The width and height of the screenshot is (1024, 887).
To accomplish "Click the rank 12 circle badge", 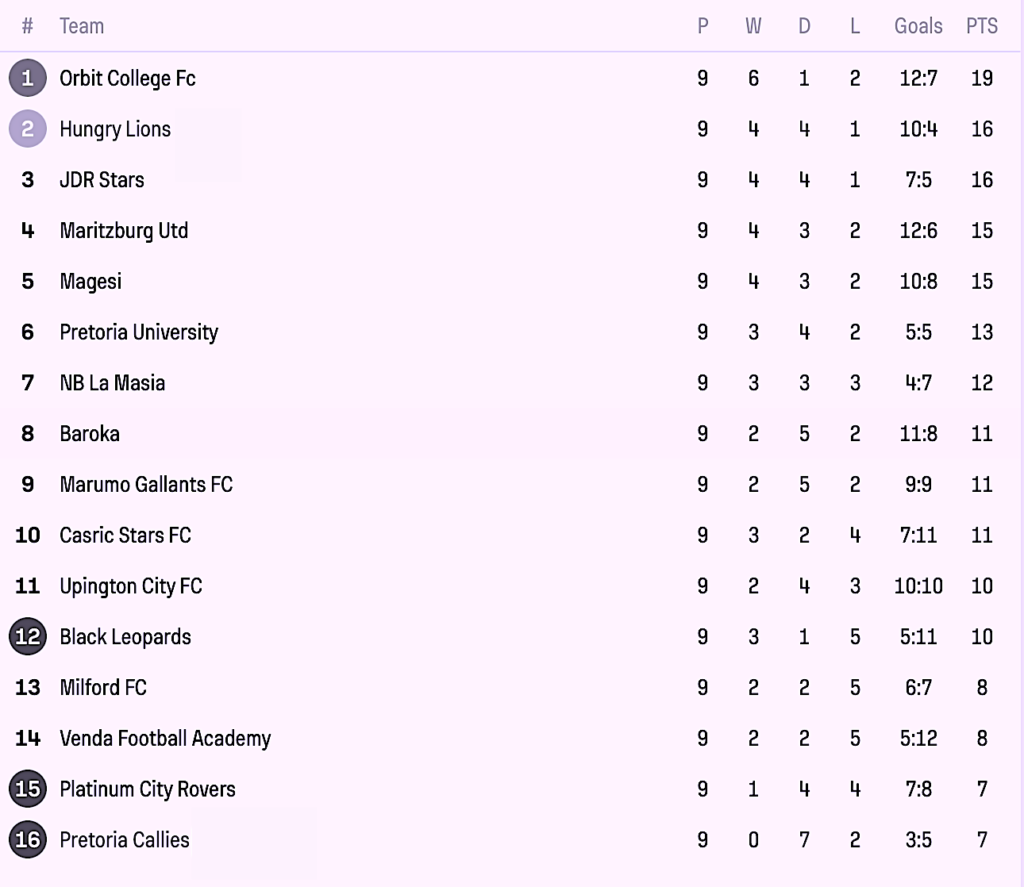I will tap(27, 637).
